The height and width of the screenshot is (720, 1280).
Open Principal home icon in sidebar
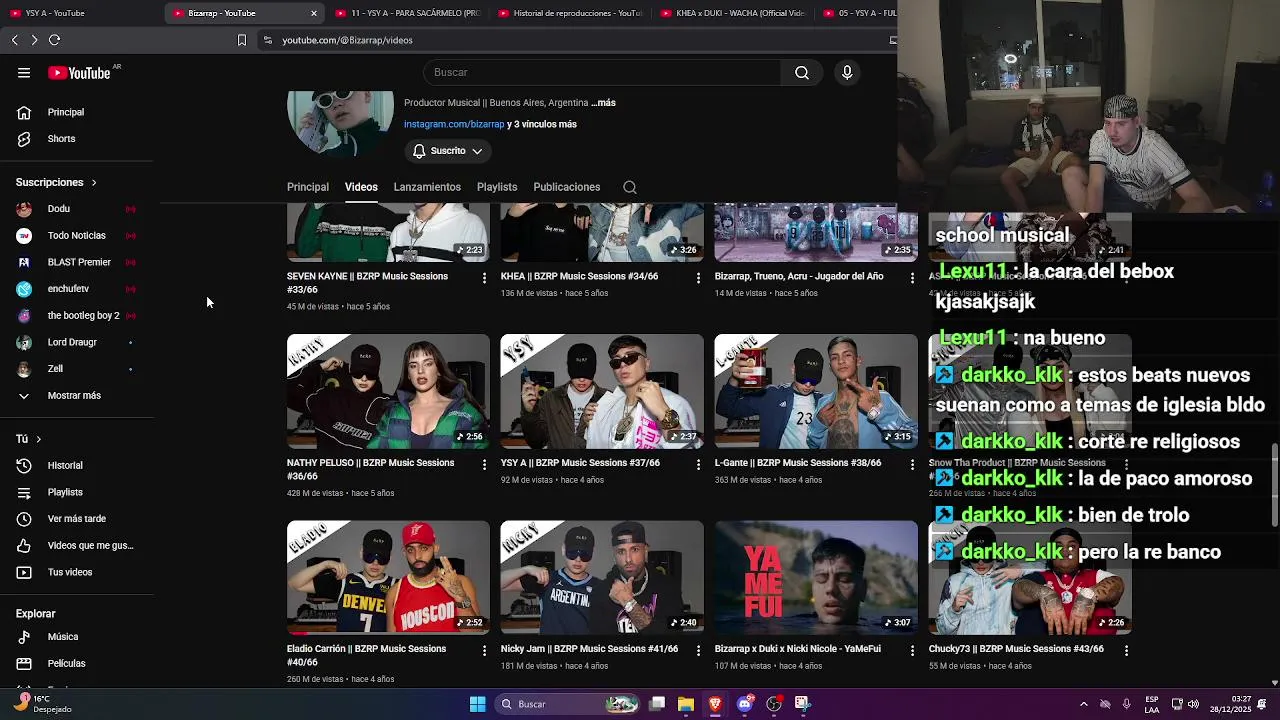(x=24, y=112)
